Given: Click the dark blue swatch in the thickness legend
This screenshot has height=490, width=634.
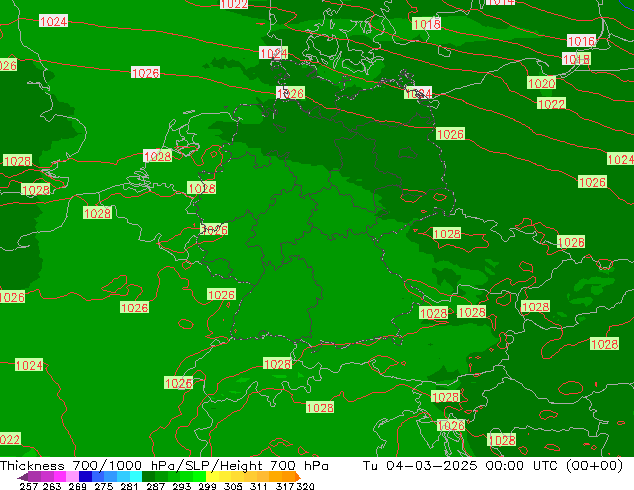Looking at the screenshot, I should click(x=85, y=476).
